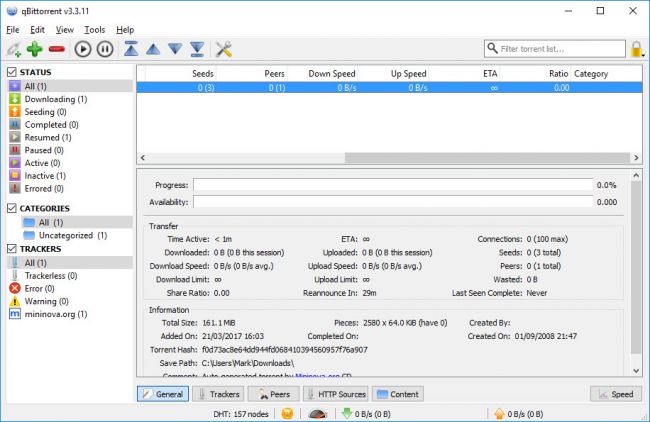
Task: Select Uncategorized (1) in categories list
Action: pyautogui.click(x=72, y=235)
